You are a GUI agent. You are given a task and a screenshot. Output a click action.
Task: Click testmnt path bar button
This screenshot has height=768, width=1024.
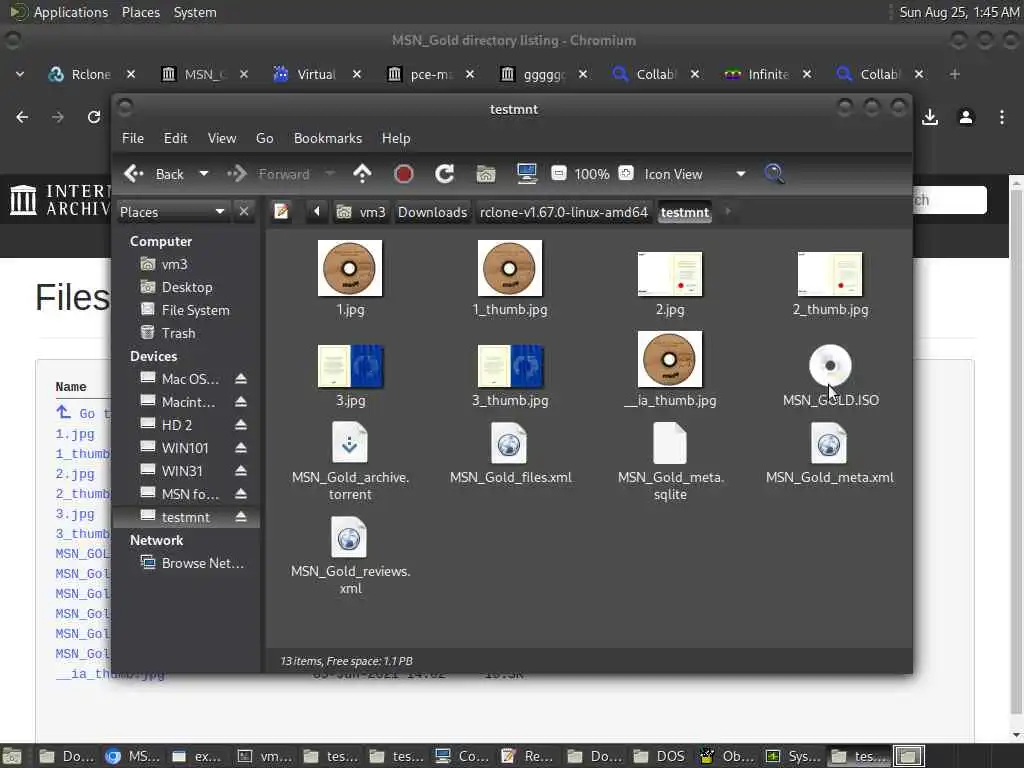(x=684, y=212)
